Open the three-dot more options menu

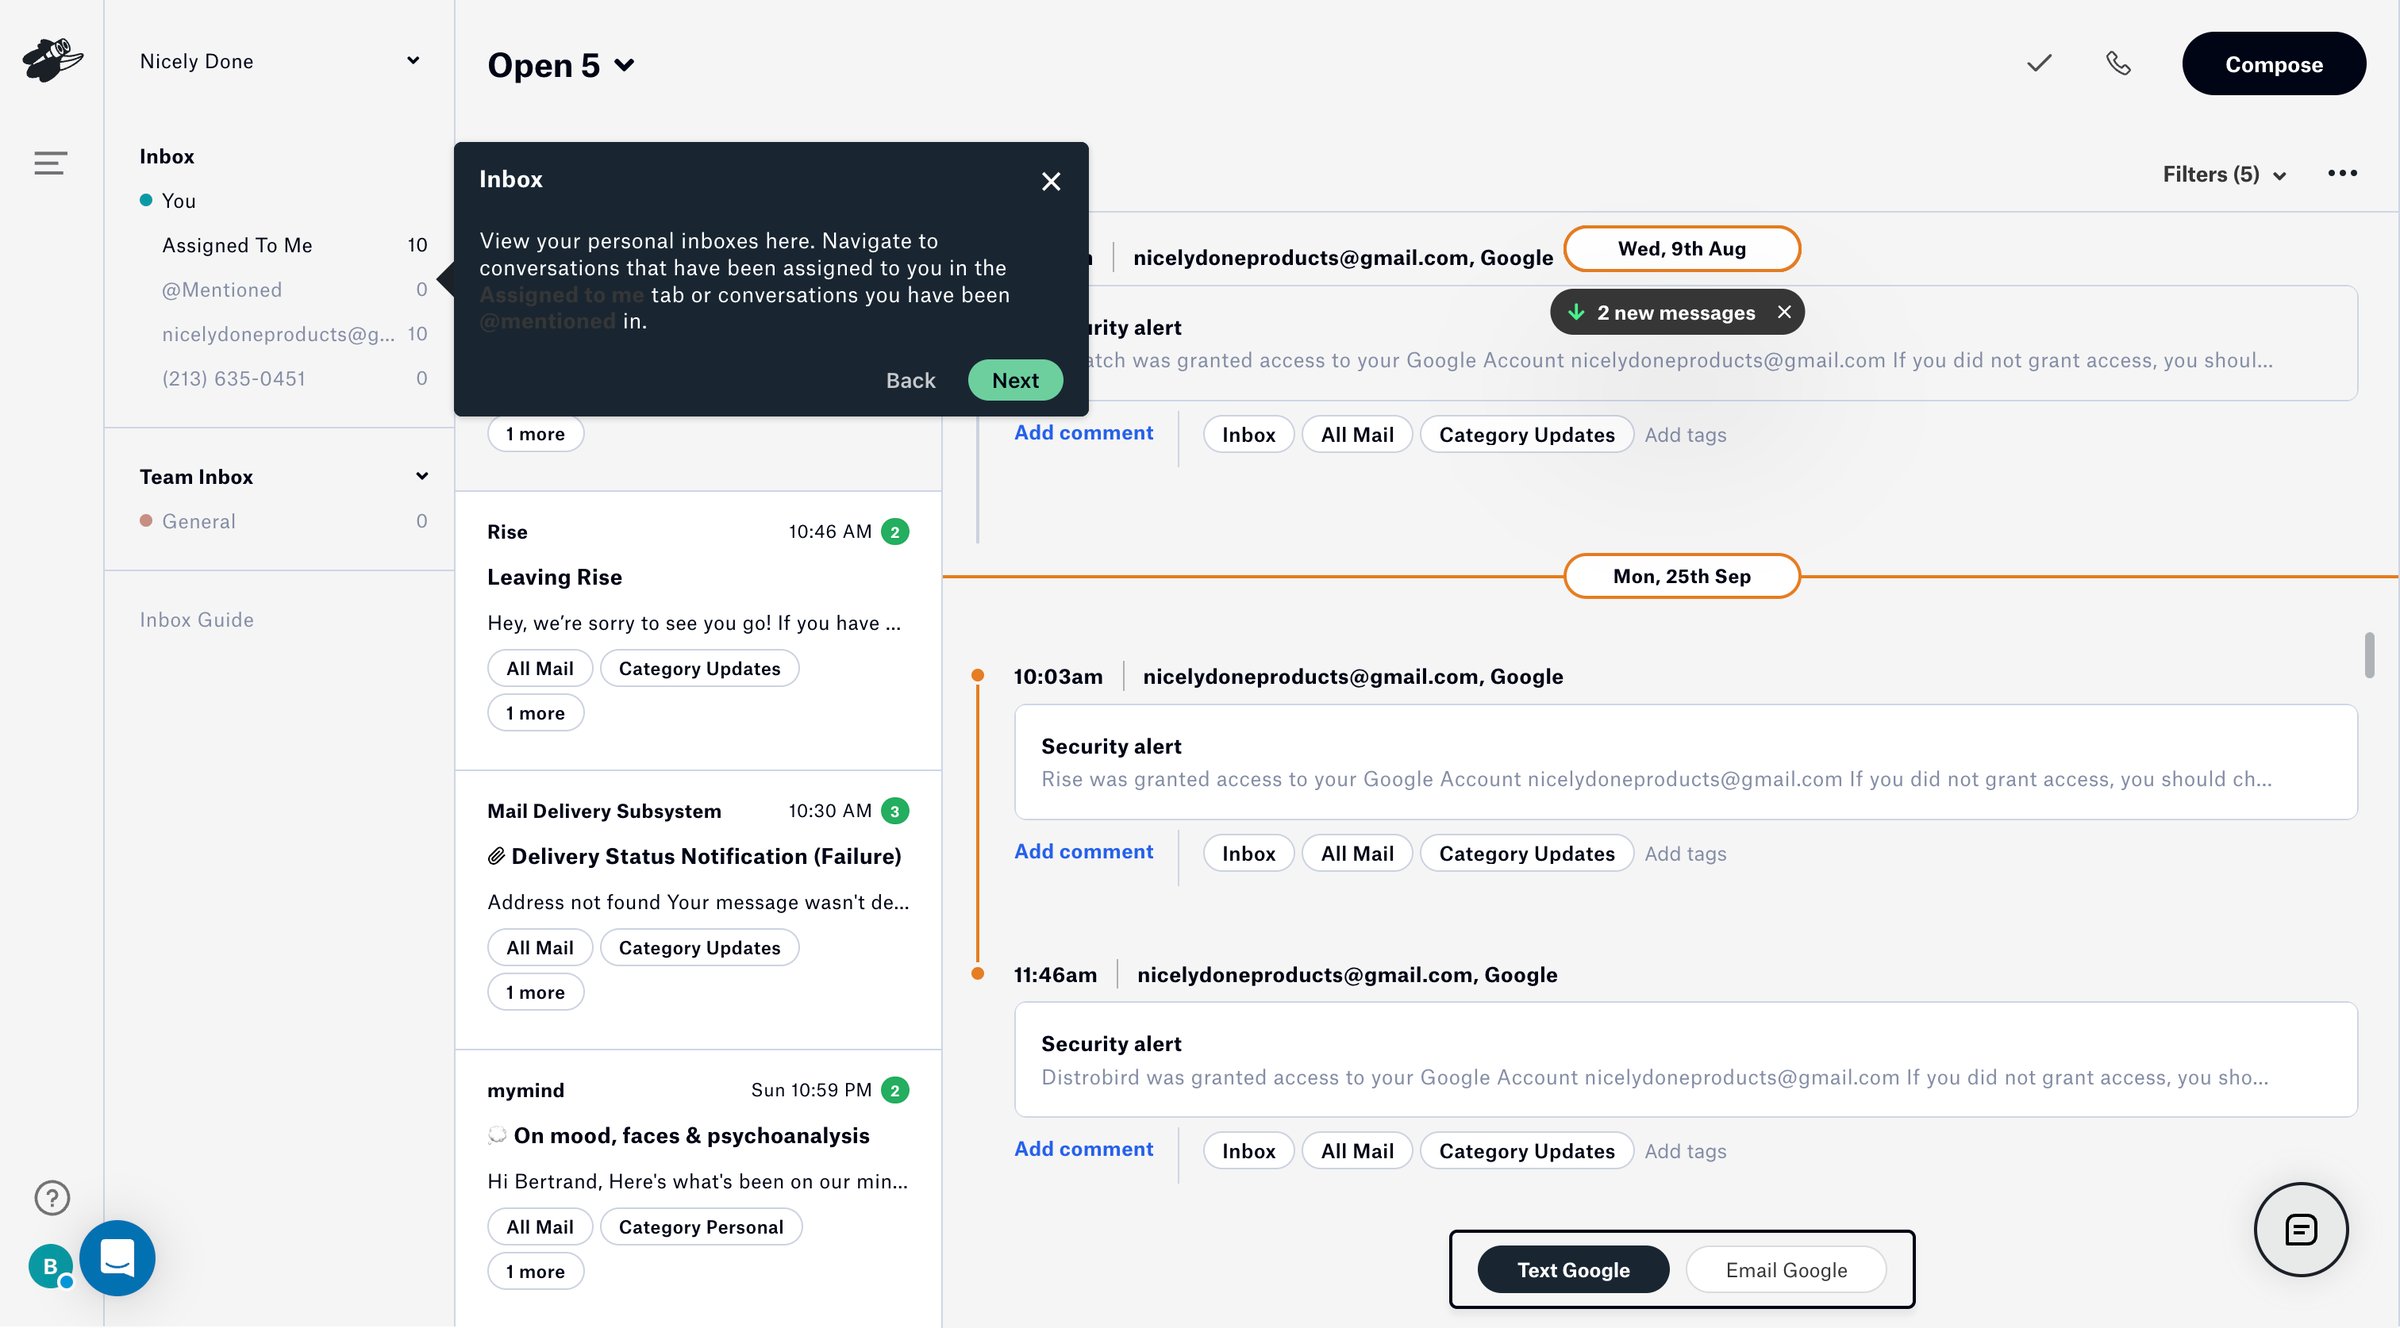click(2342, 173)
